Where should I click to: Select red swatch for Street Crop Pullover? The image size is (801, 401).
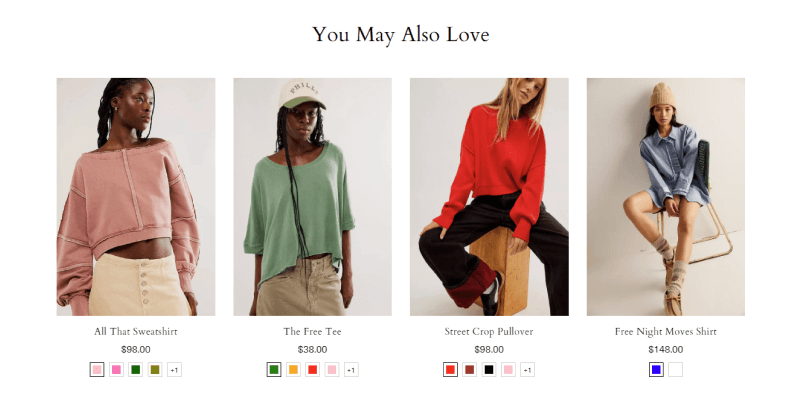(450, 369)
